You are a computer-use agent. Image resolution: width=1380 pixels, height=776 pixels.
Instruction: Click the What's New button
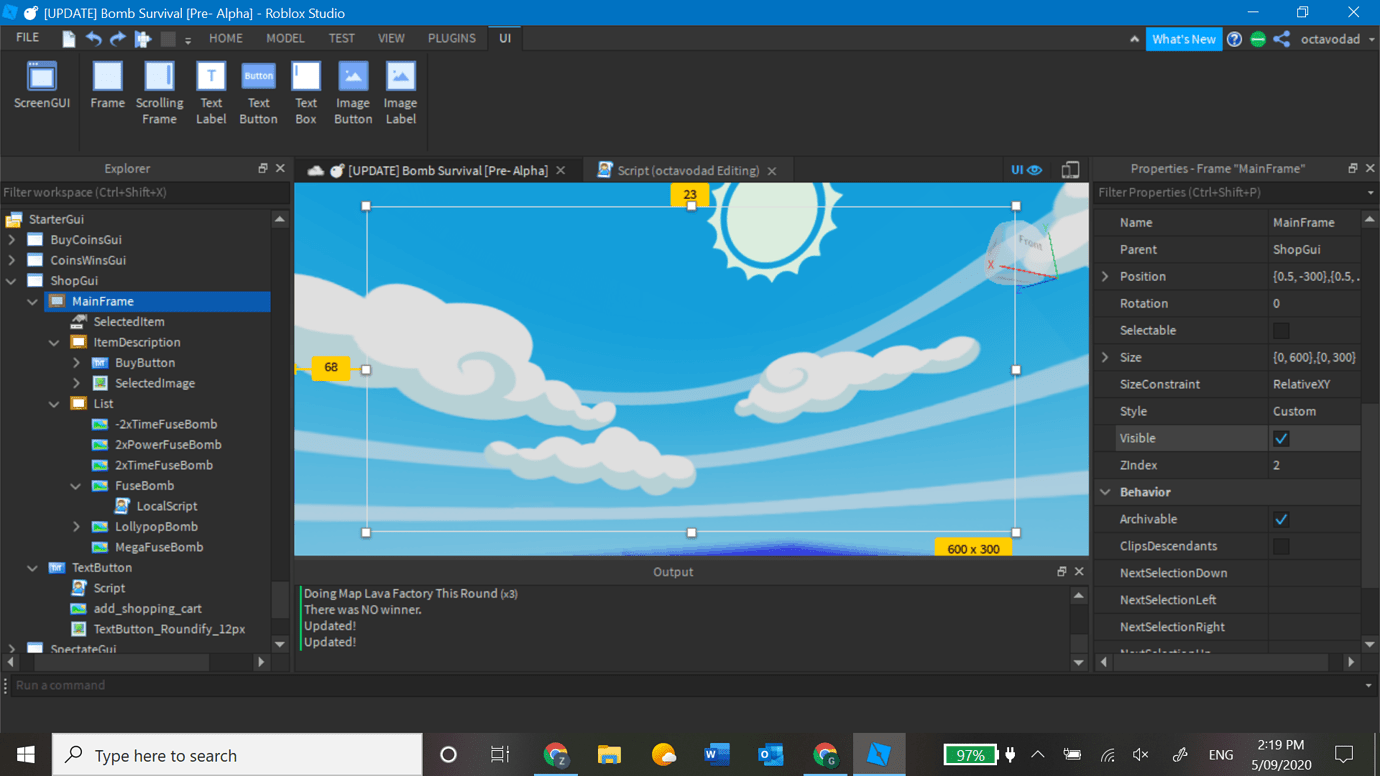point(1184,39)
